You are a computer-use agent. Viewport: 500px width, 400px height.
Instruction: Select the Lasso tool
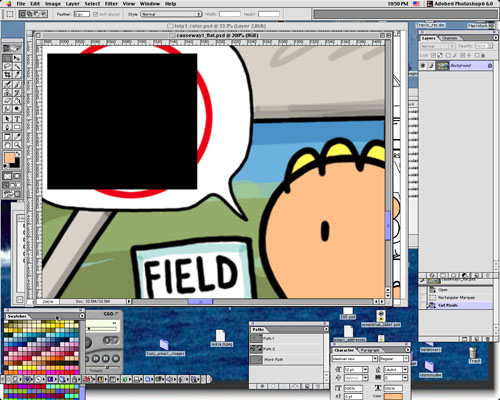7,66
